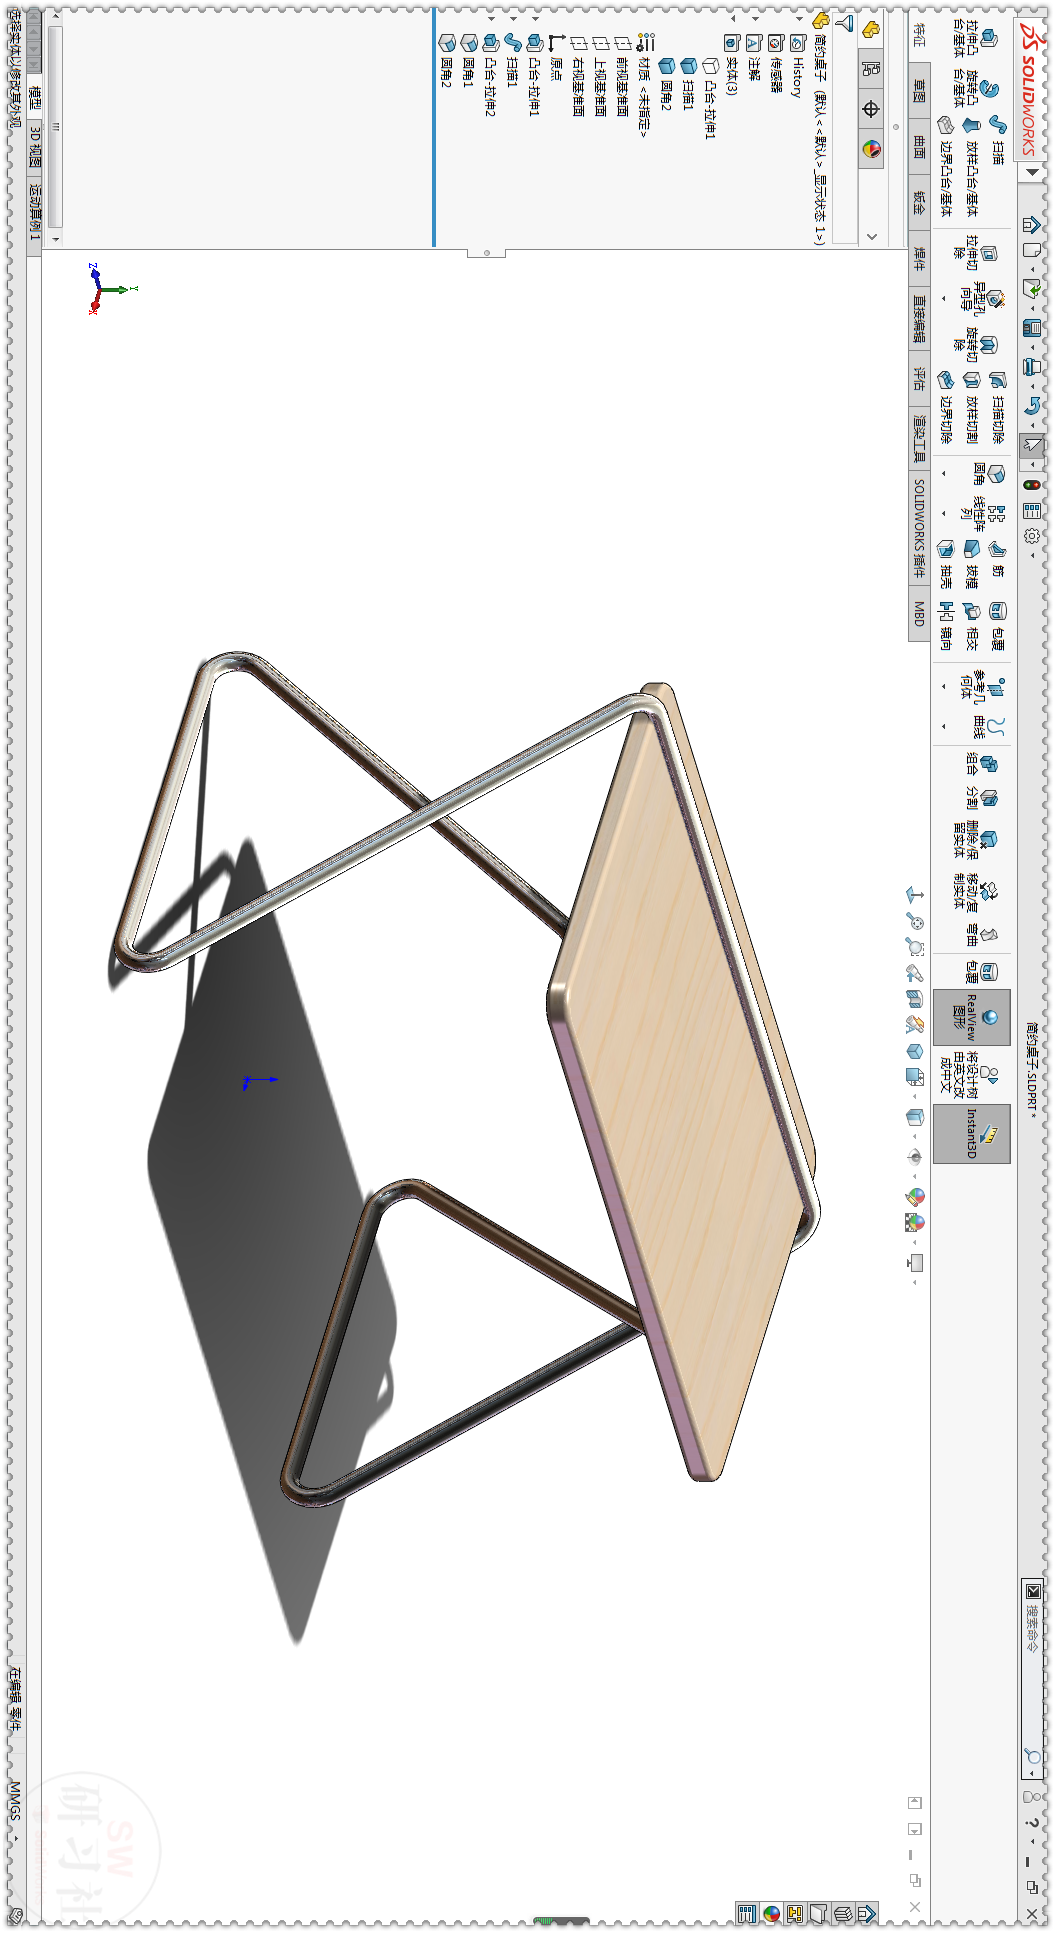
Task: Switch to the Evaluate (评估) tab
Action: click(920, 378)
